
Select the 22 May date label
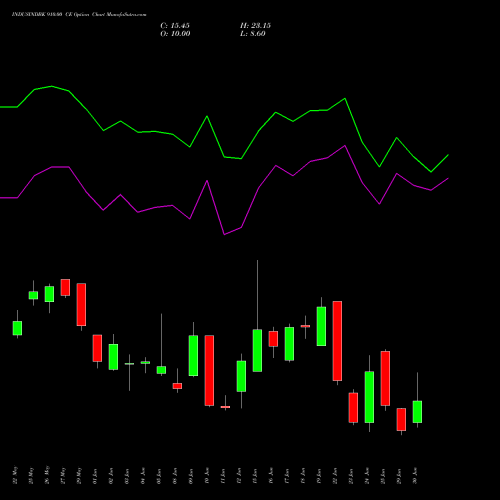click(x=15, y=475)
